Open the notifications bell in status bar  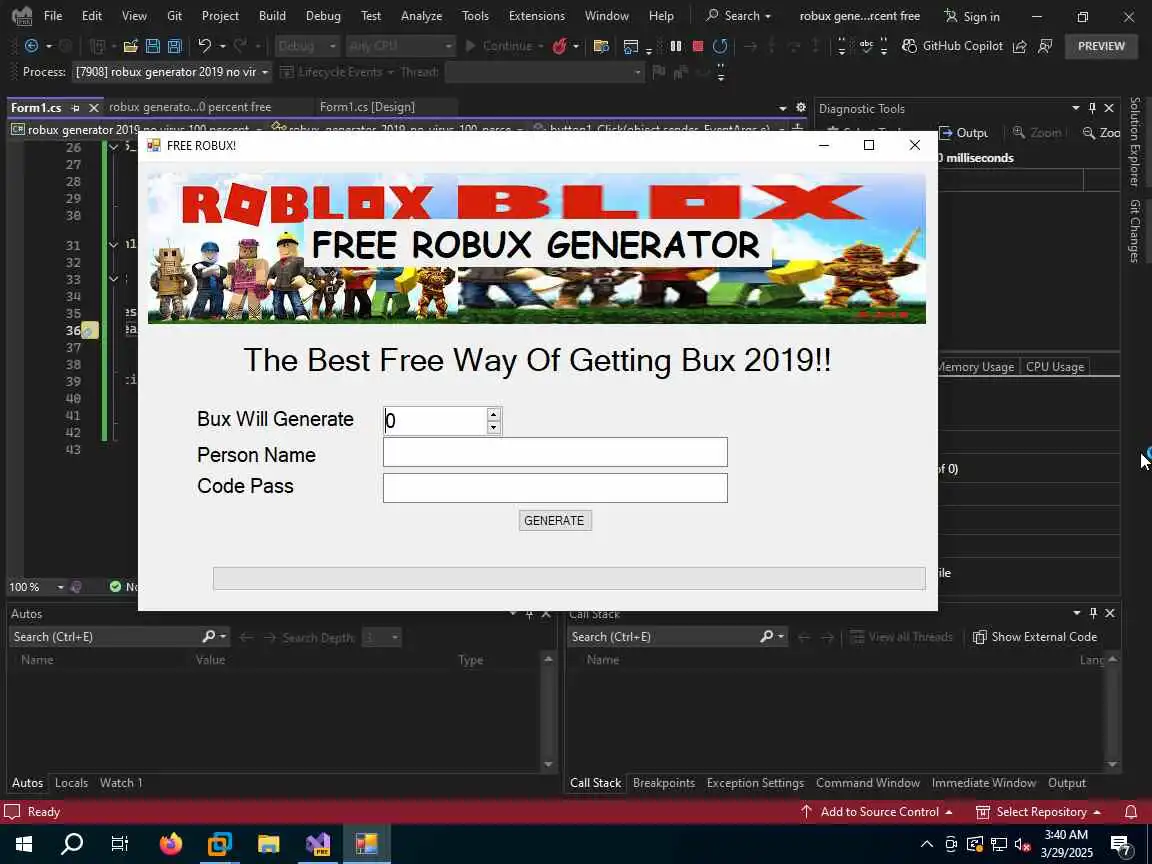click(1131, 811)
